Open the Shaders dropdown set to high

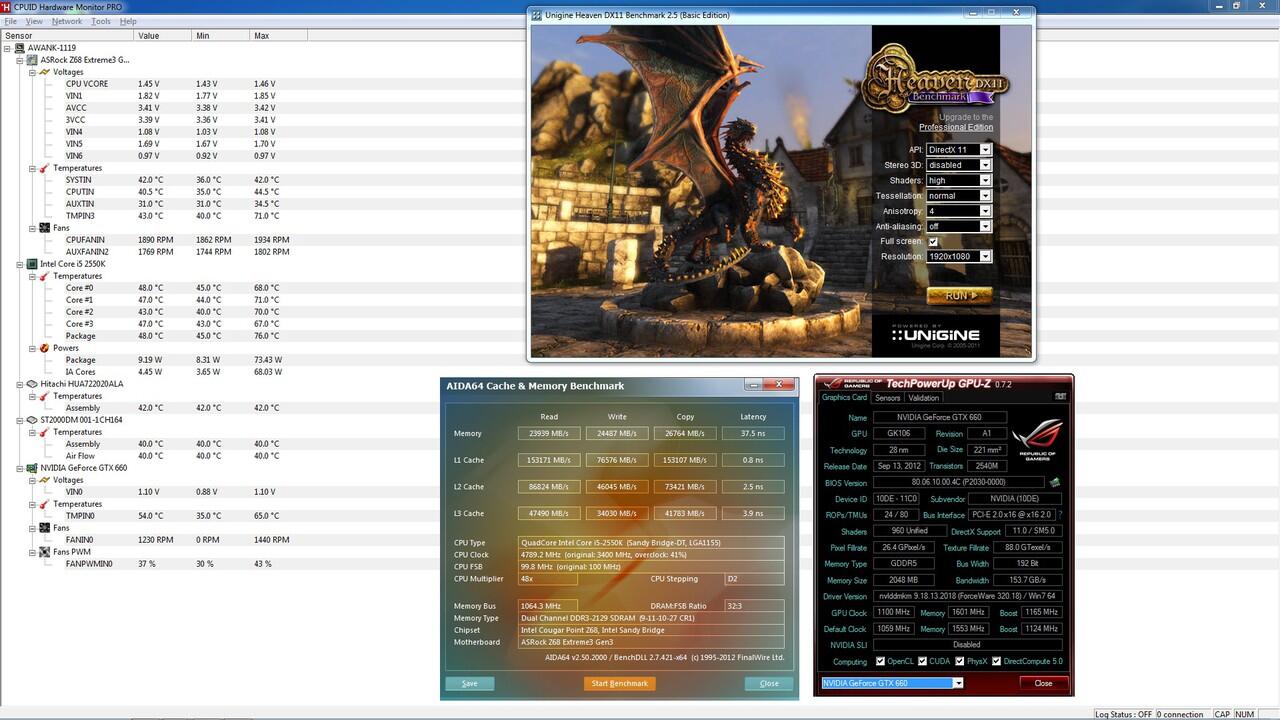point(959,181)
